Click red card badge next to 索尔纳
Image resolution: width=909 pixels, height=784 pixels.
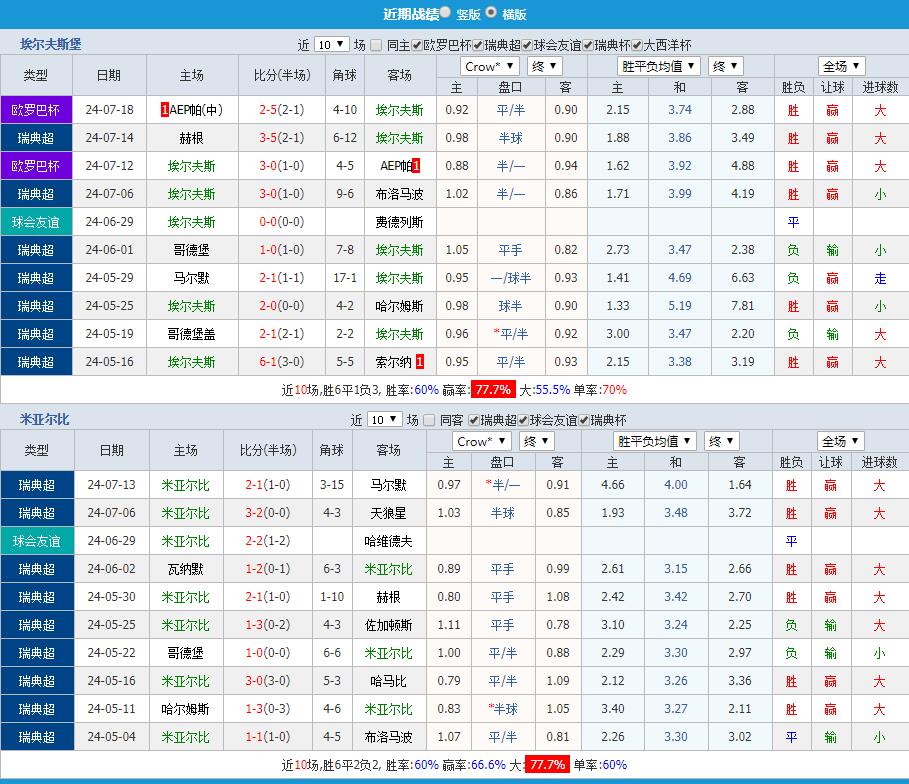coord(420,362)
